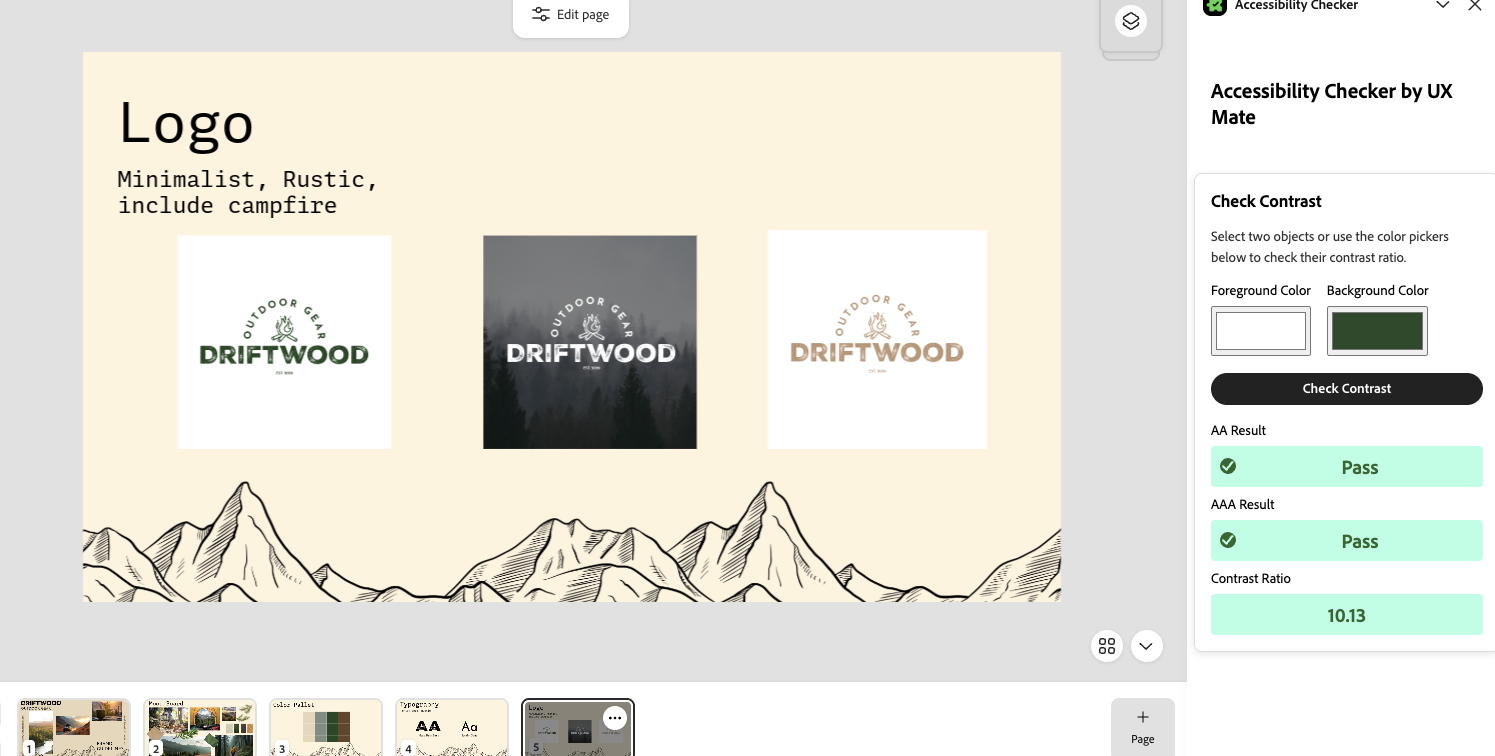
Task: Open the Driftwood cover page
Action: coord(74,727)
